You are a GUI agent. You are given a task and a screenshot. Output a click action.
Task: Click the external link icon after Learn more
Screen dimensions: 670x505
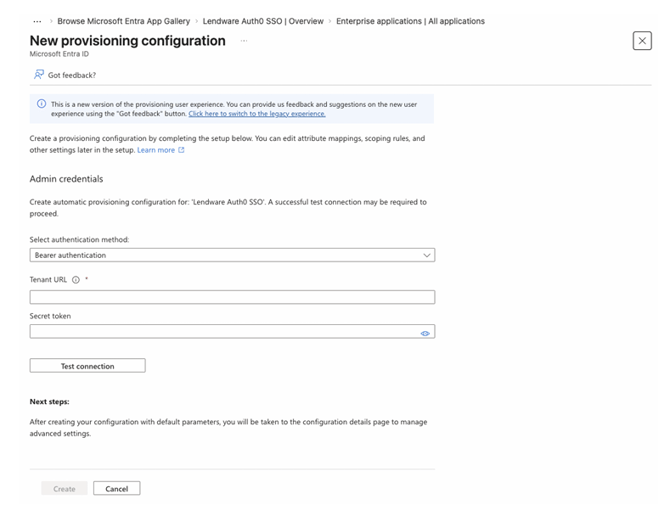pos(181,150)
